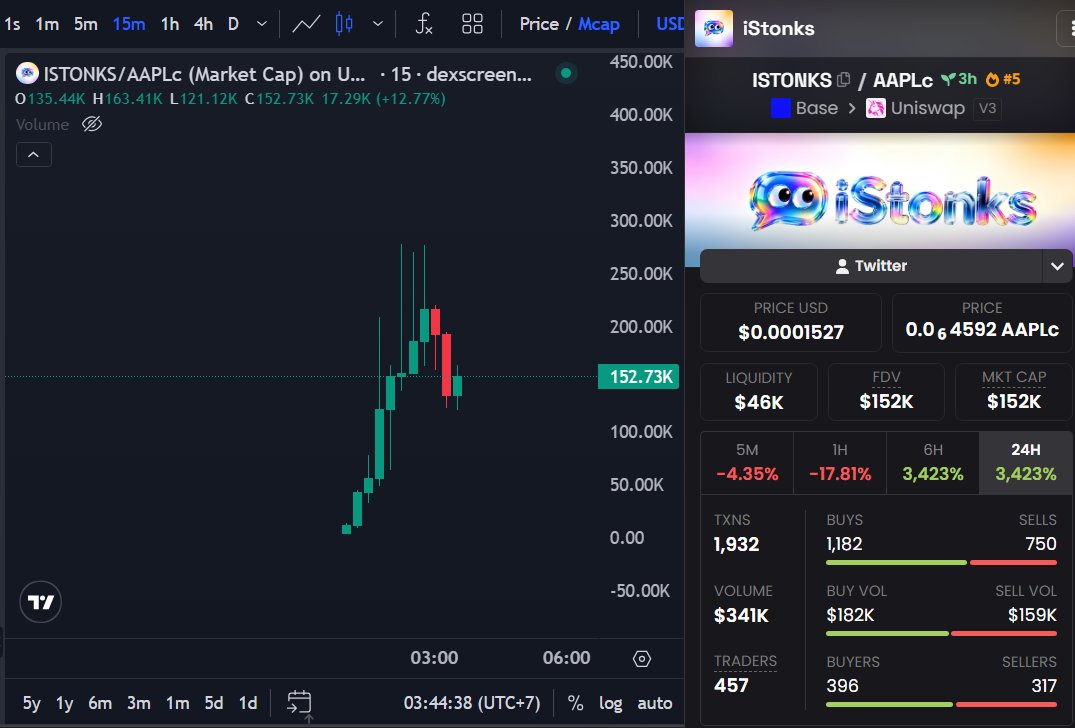Toggle auto scale mode
1075x728 pixels.
point(655,703)
